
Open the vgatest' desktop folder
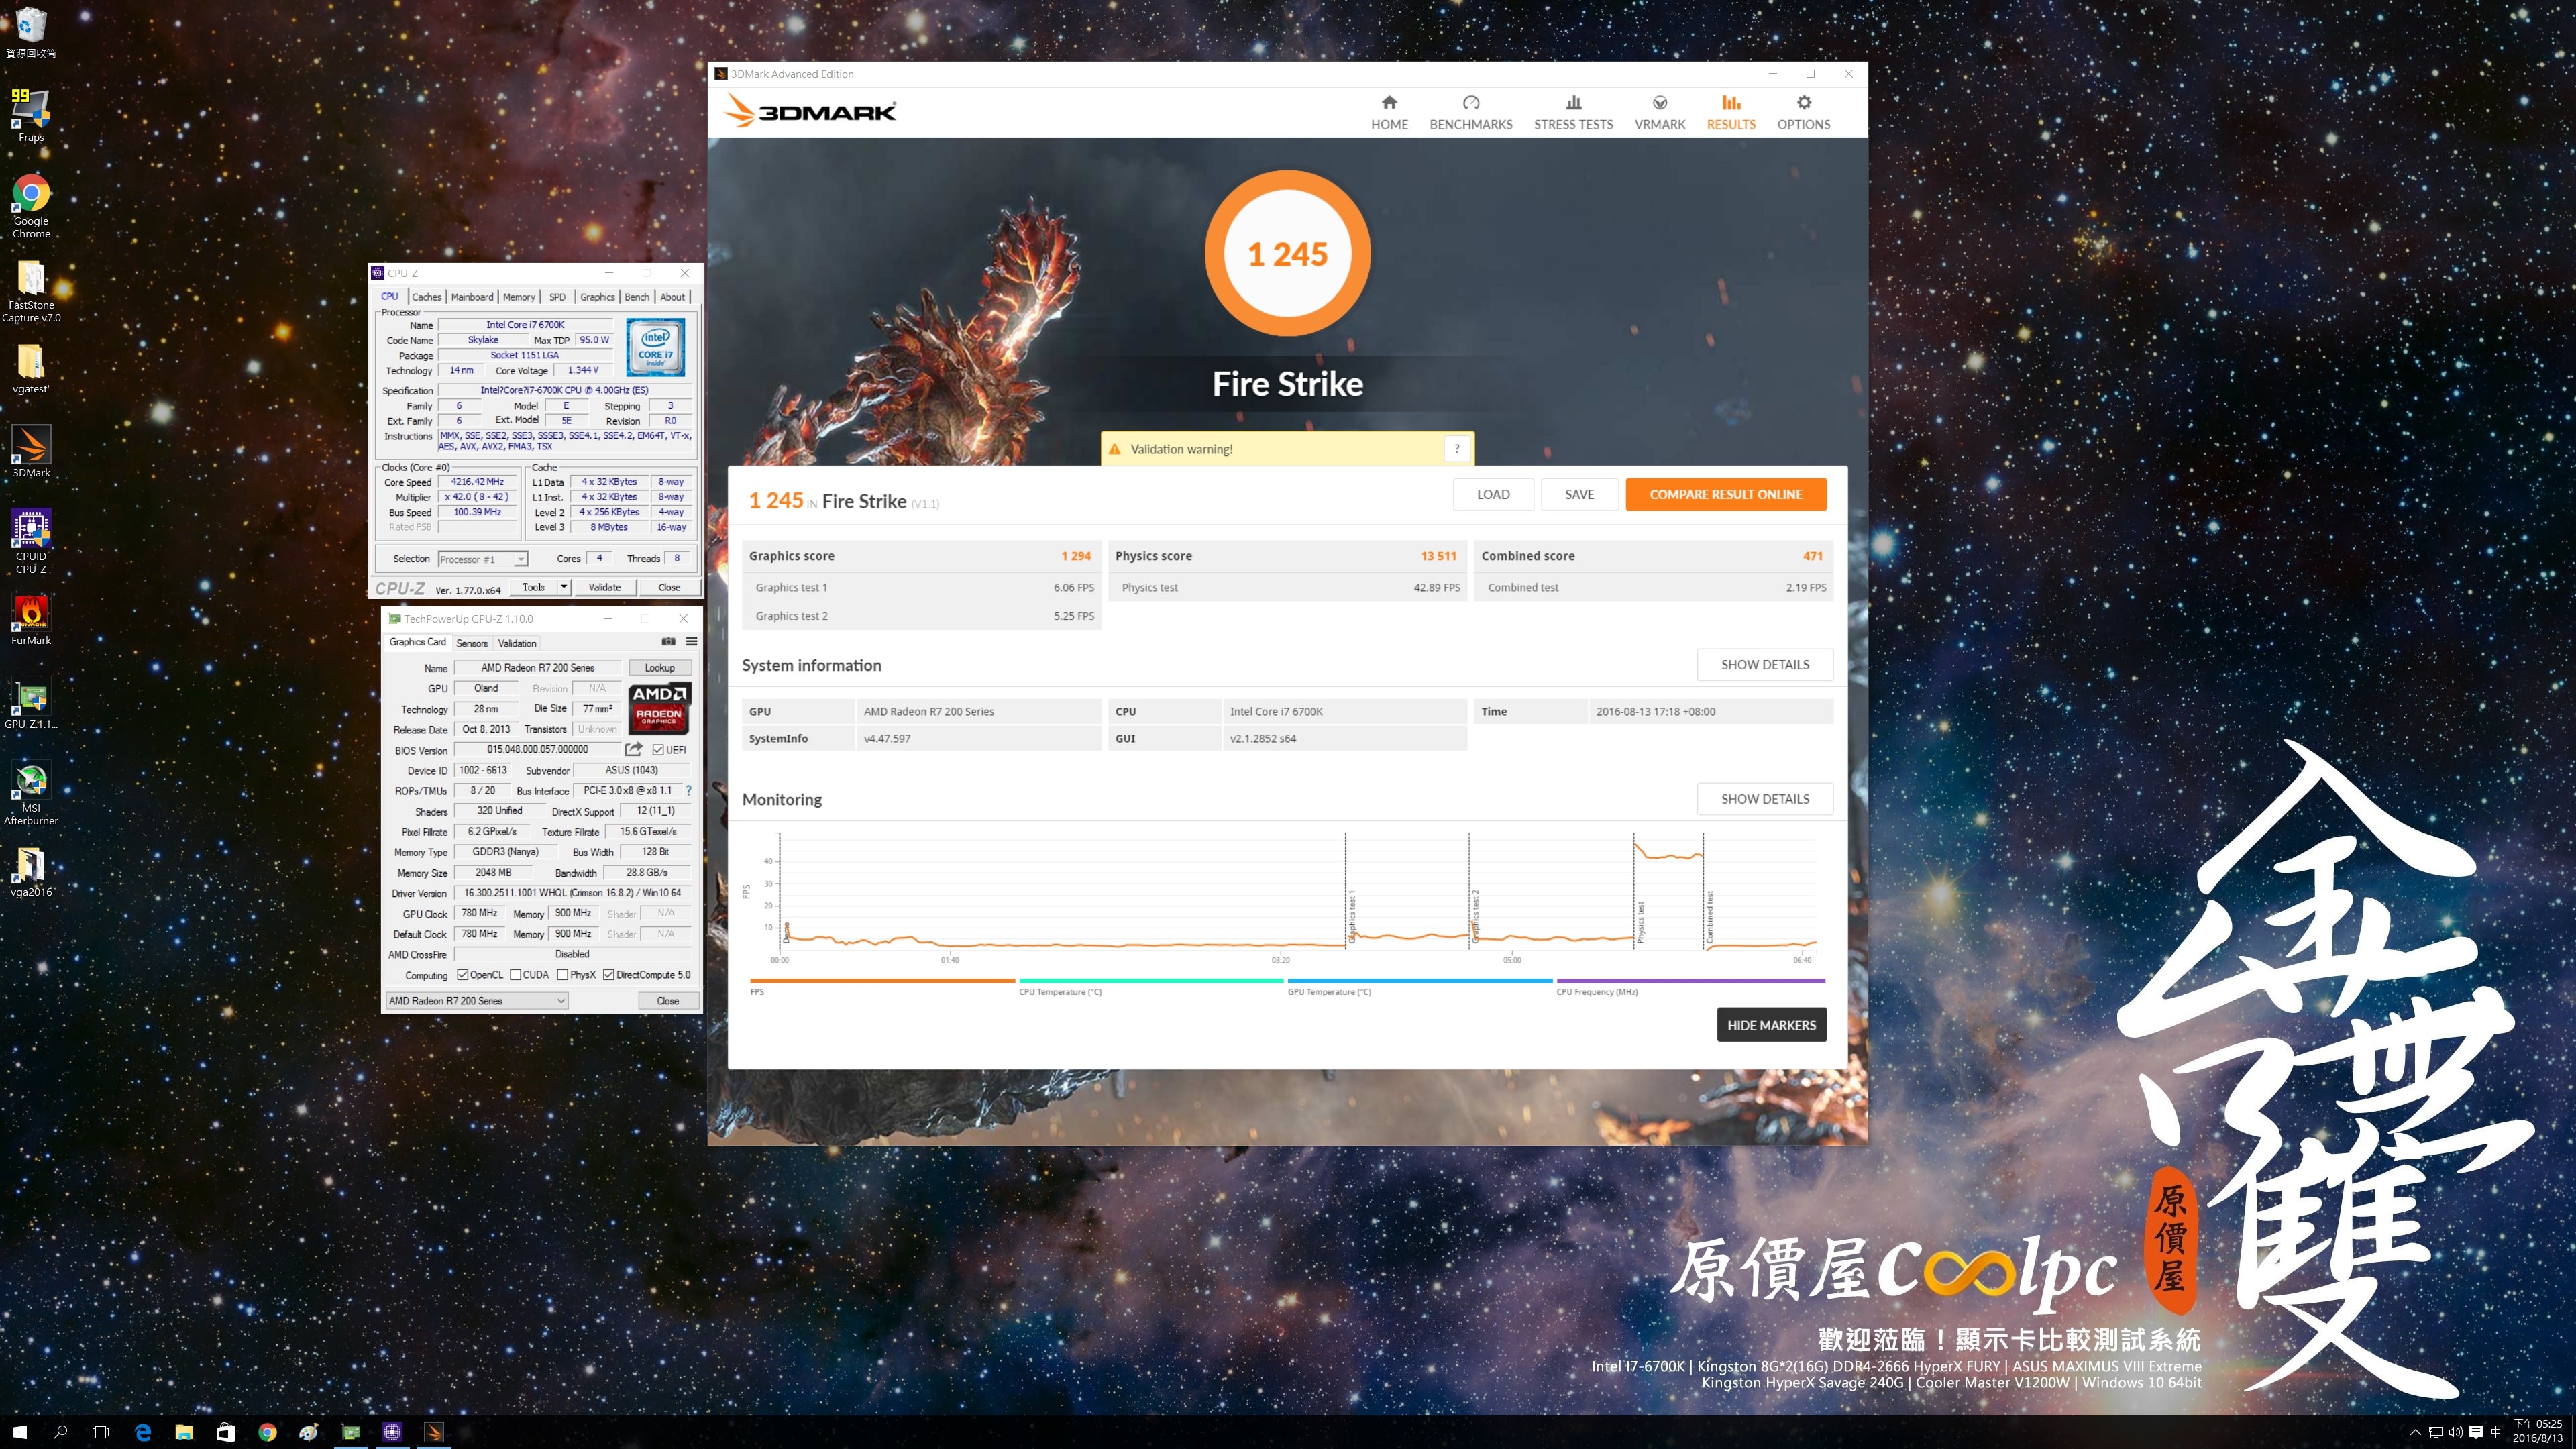[31, 369]
